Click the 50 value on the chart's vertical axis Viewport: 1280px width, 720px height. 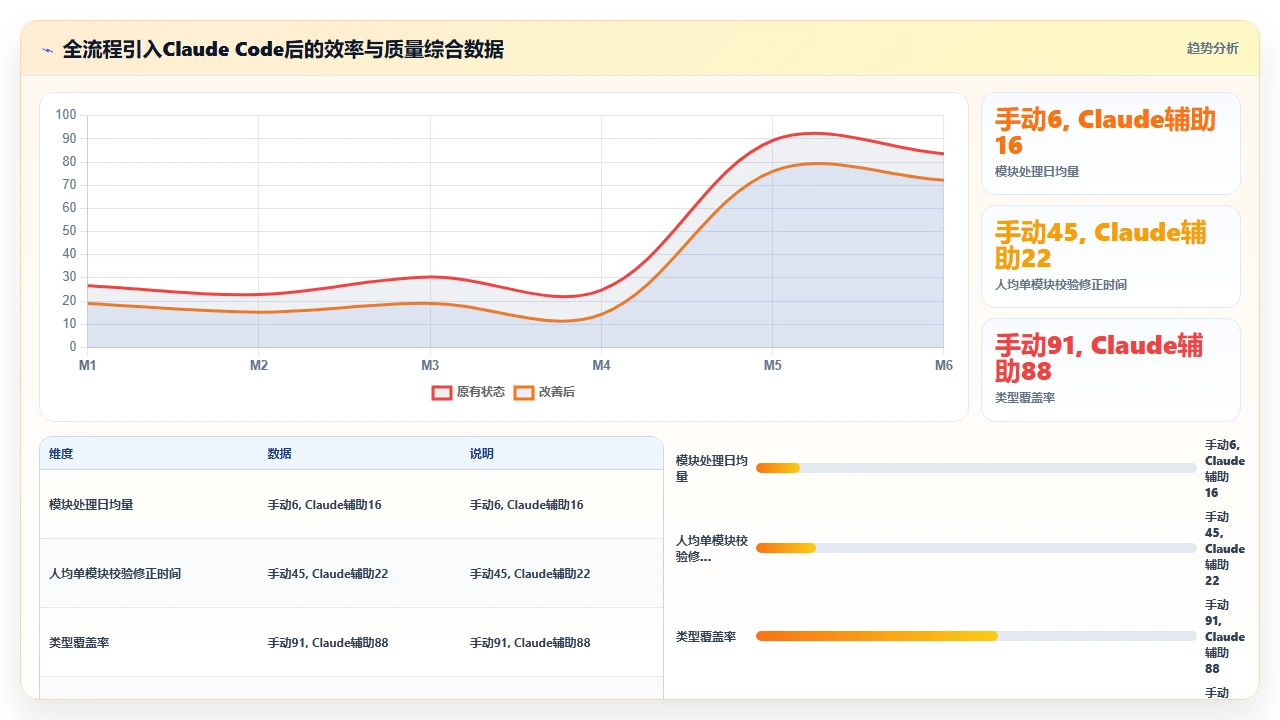point(69,231)
